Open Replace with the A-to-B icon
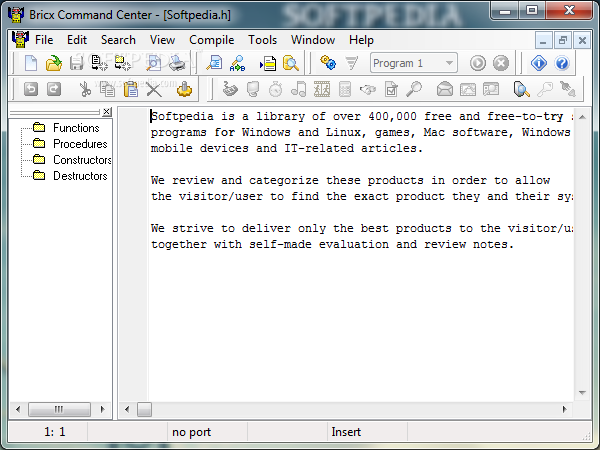 coord(237,63)
